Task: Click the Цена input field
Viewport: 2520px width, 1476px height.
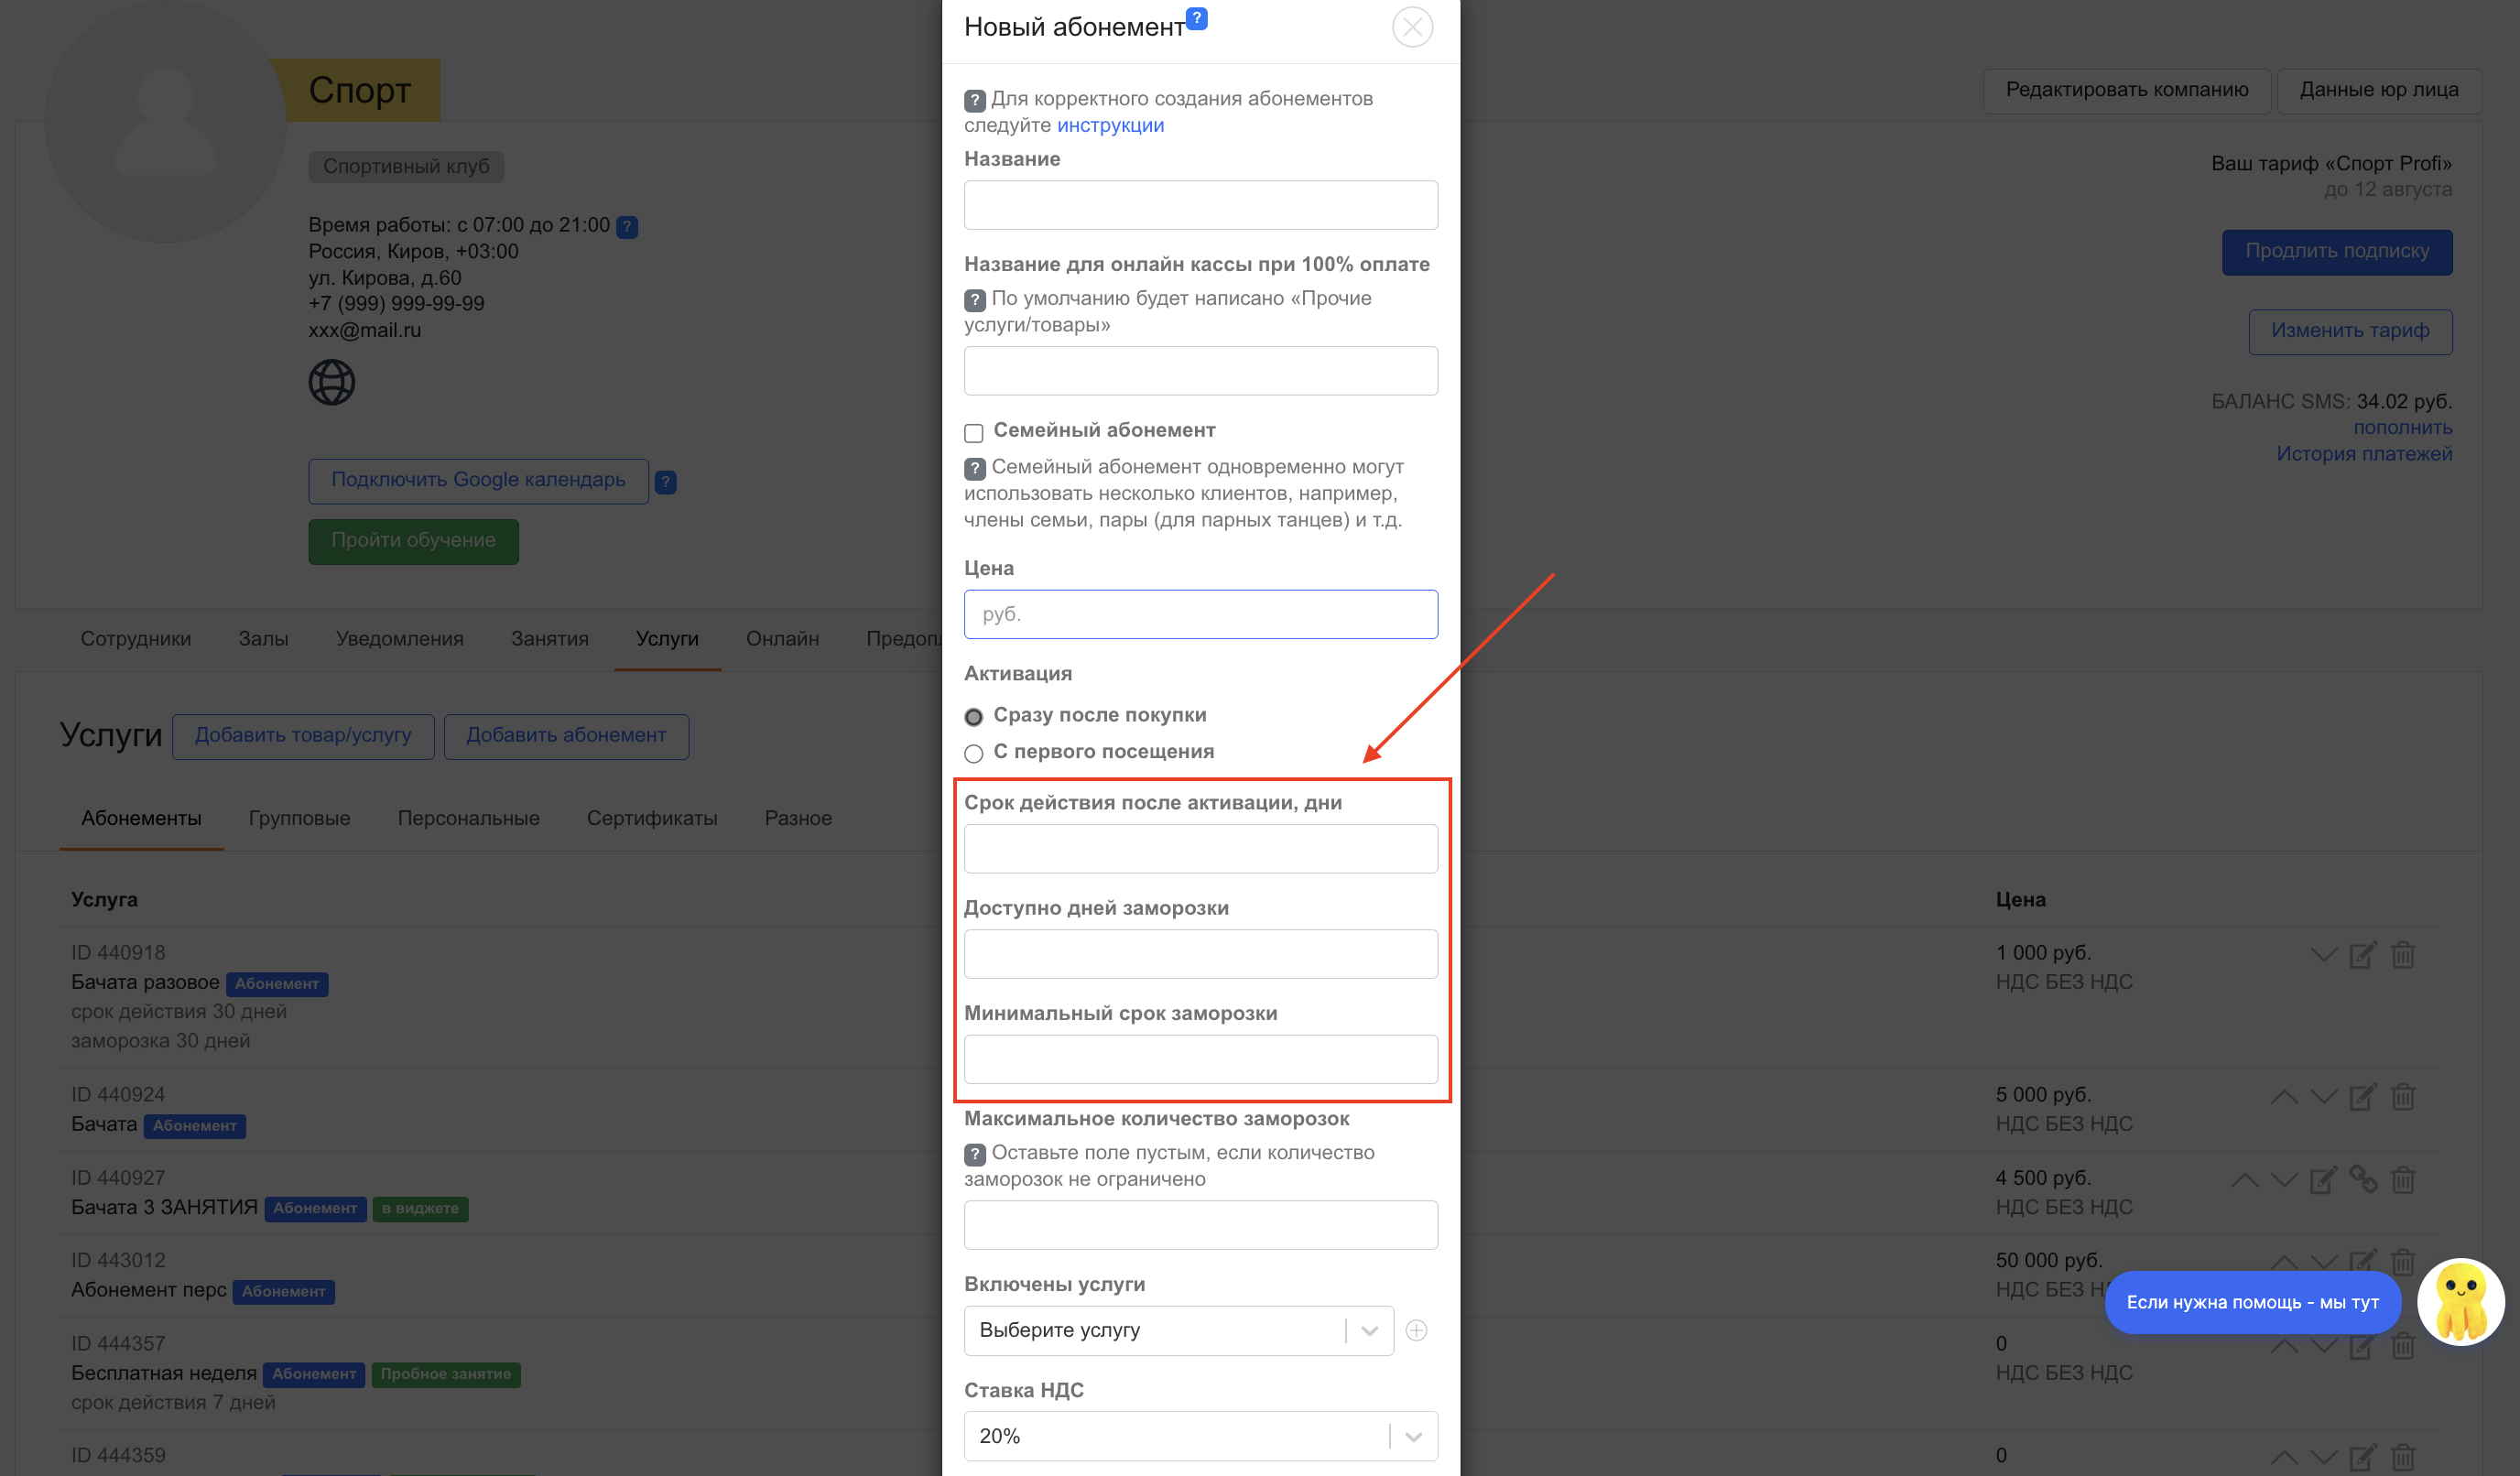Action: coord(1200,614)
